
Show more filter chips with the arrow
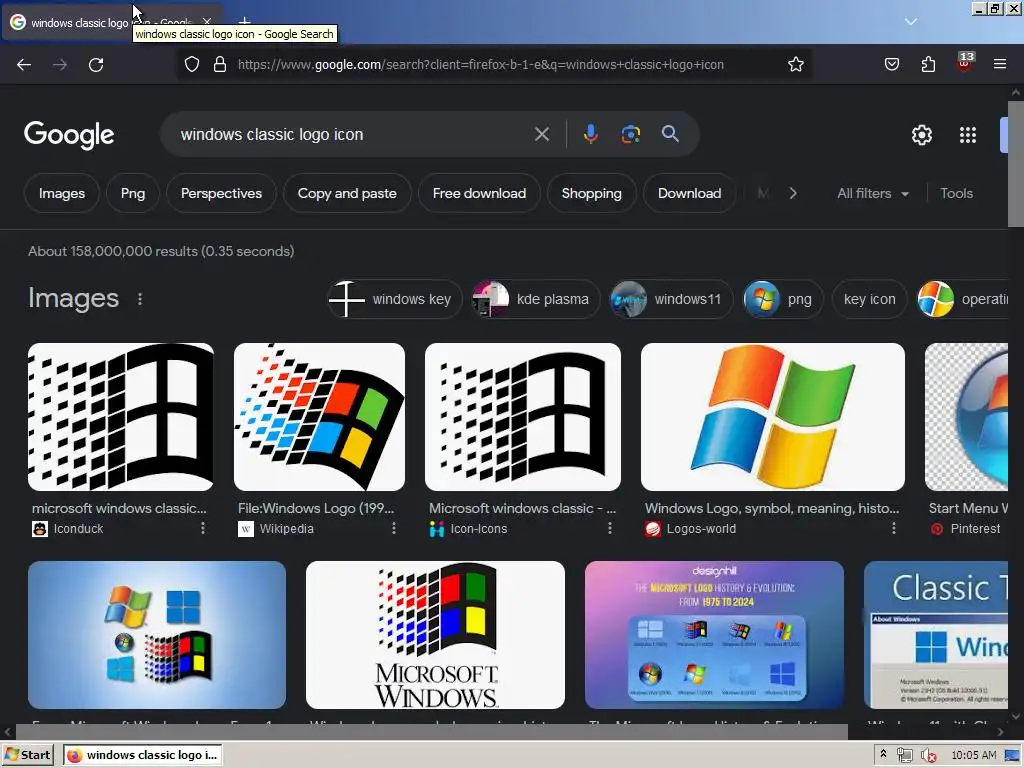[793, 193]
